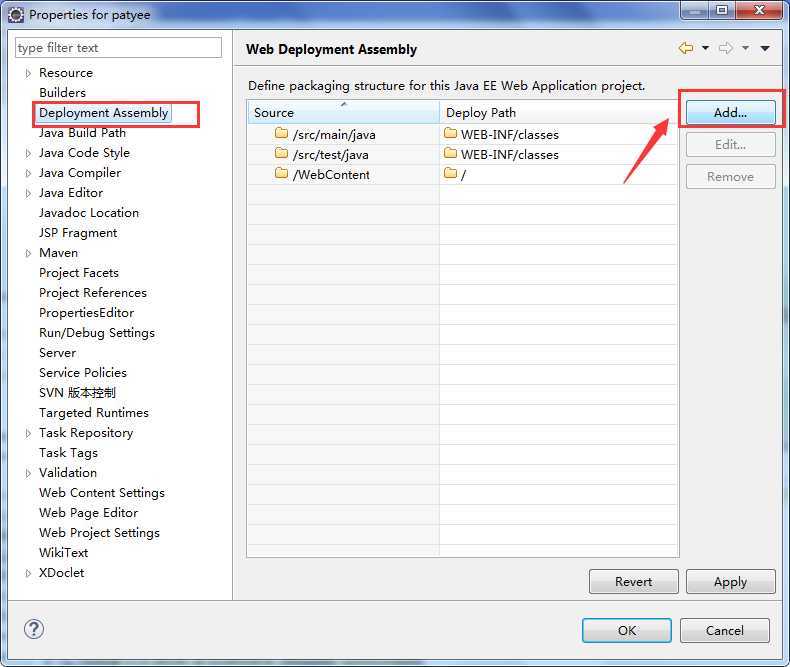The height and width of the screenshot is (667, 790).
Task: Sort by the Source column header
Action: 343,112
